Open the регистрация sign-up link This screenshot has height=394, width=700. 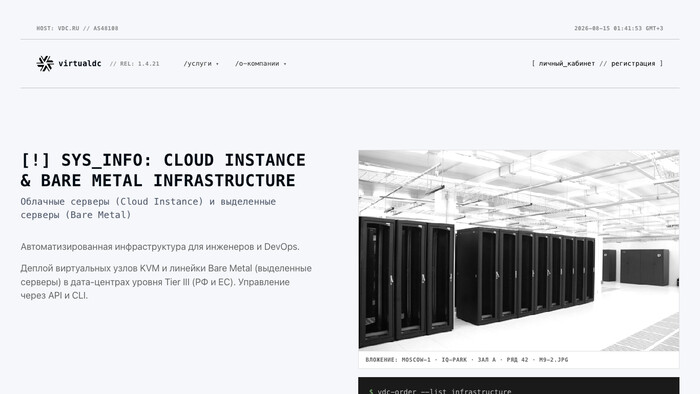633,64
